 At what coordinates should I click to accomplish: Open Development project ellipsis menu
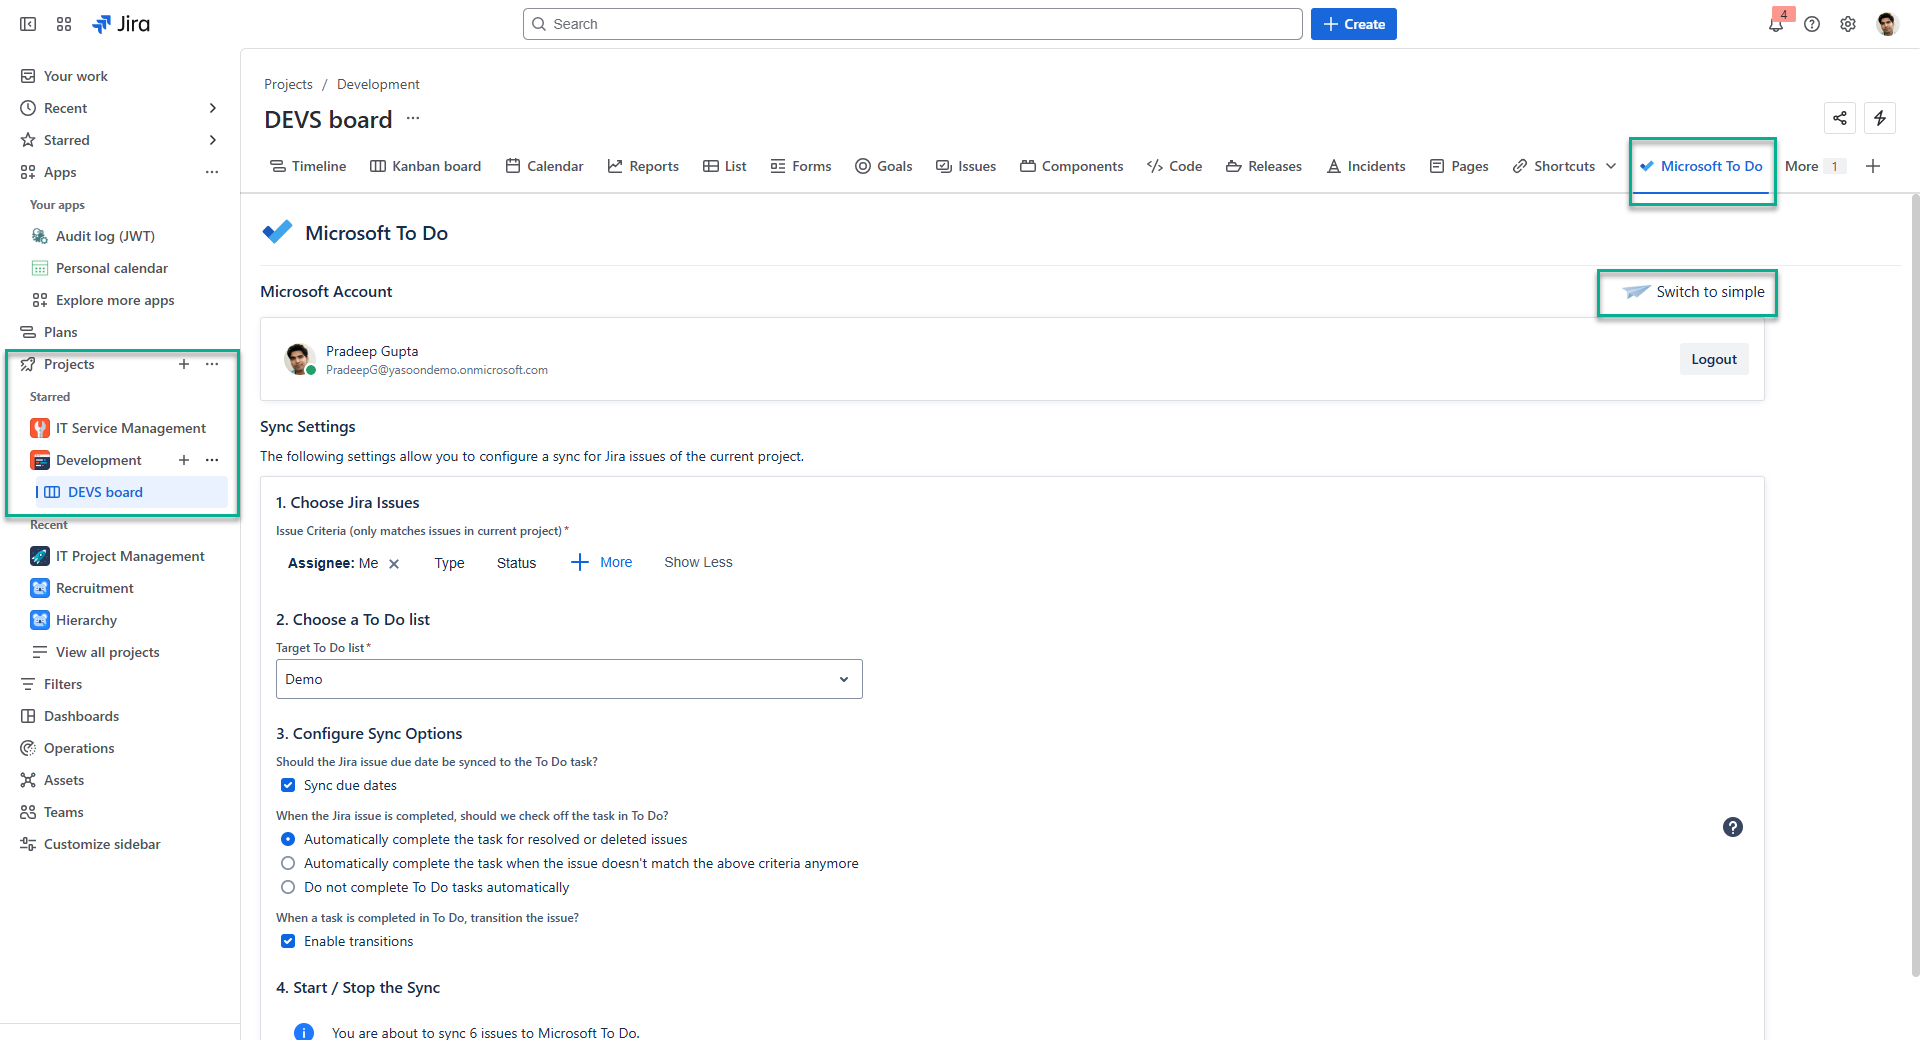tap(212, 460)
